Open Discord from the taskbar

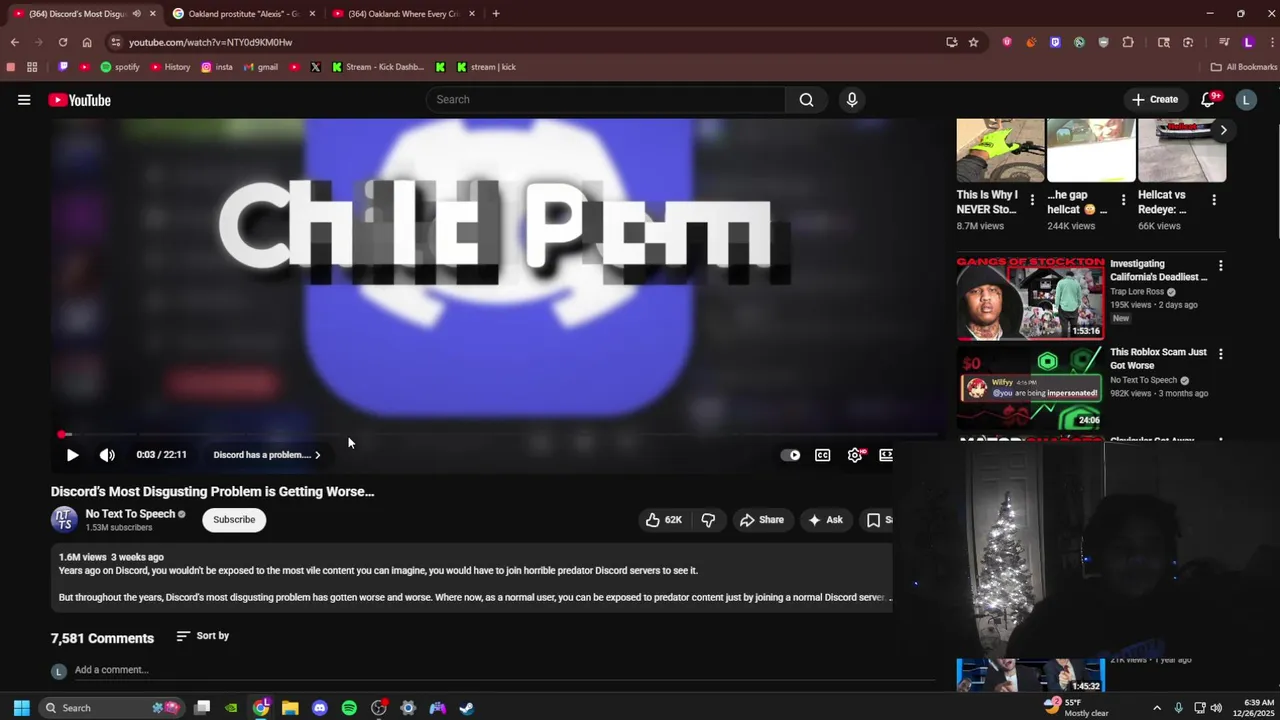(319, 708)
